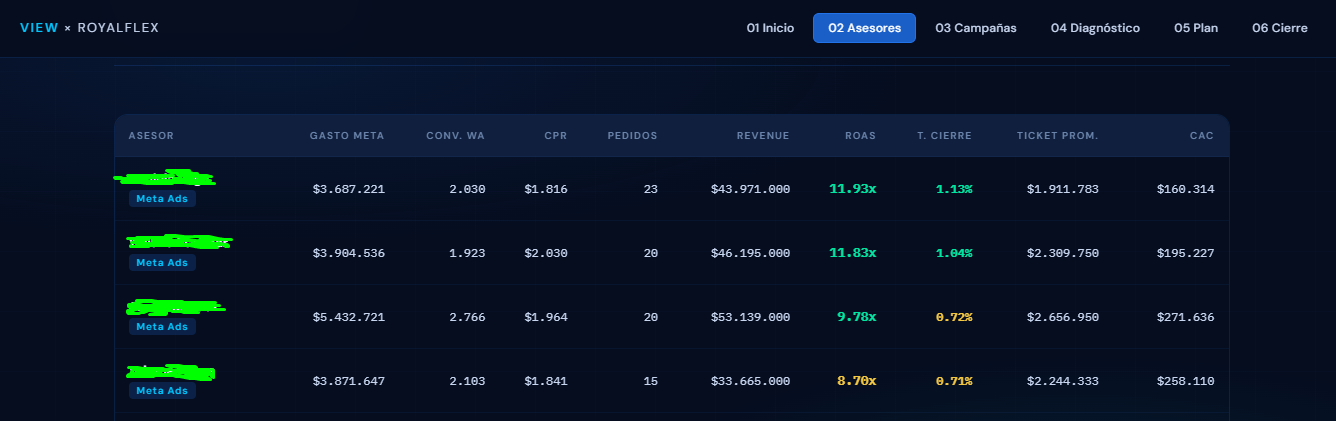Click the 0.72% closing rate value
The width and height of the screenshot is (1336, 421).
[x=954, y=317]
